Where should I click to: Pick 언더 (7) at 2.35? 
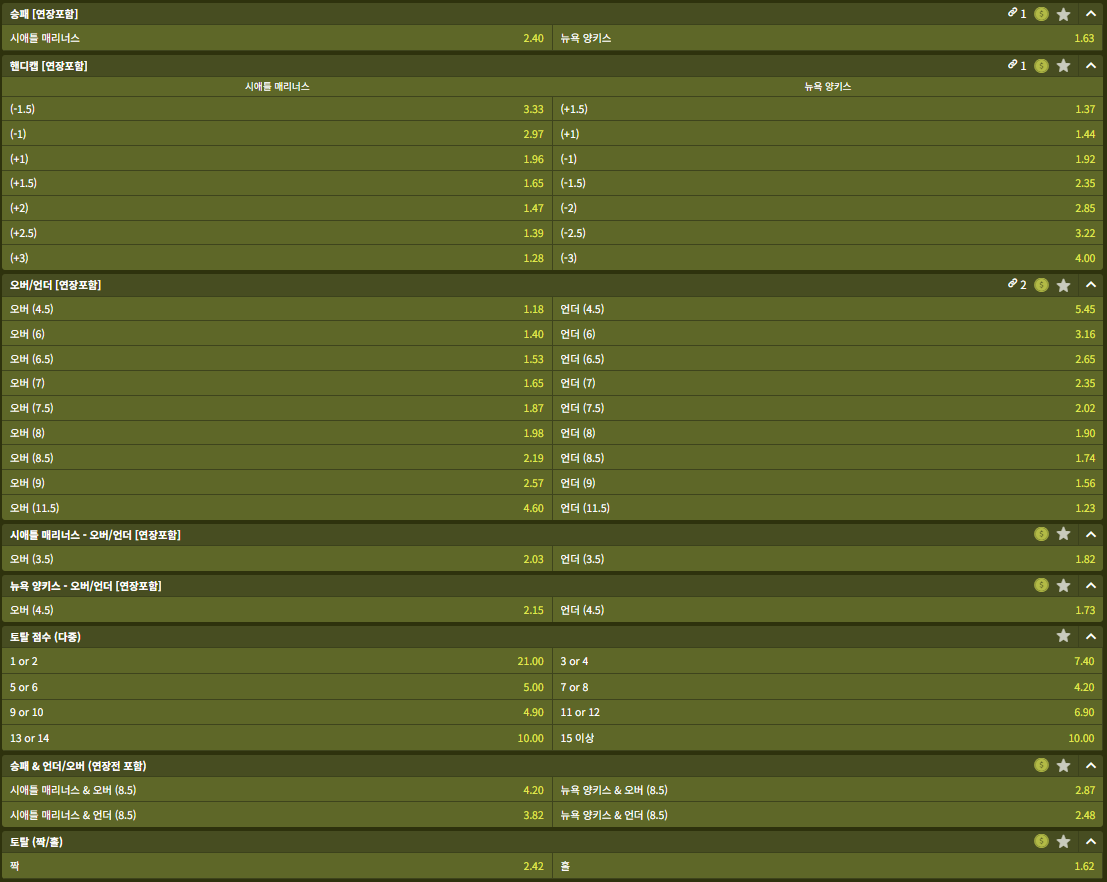828,383
